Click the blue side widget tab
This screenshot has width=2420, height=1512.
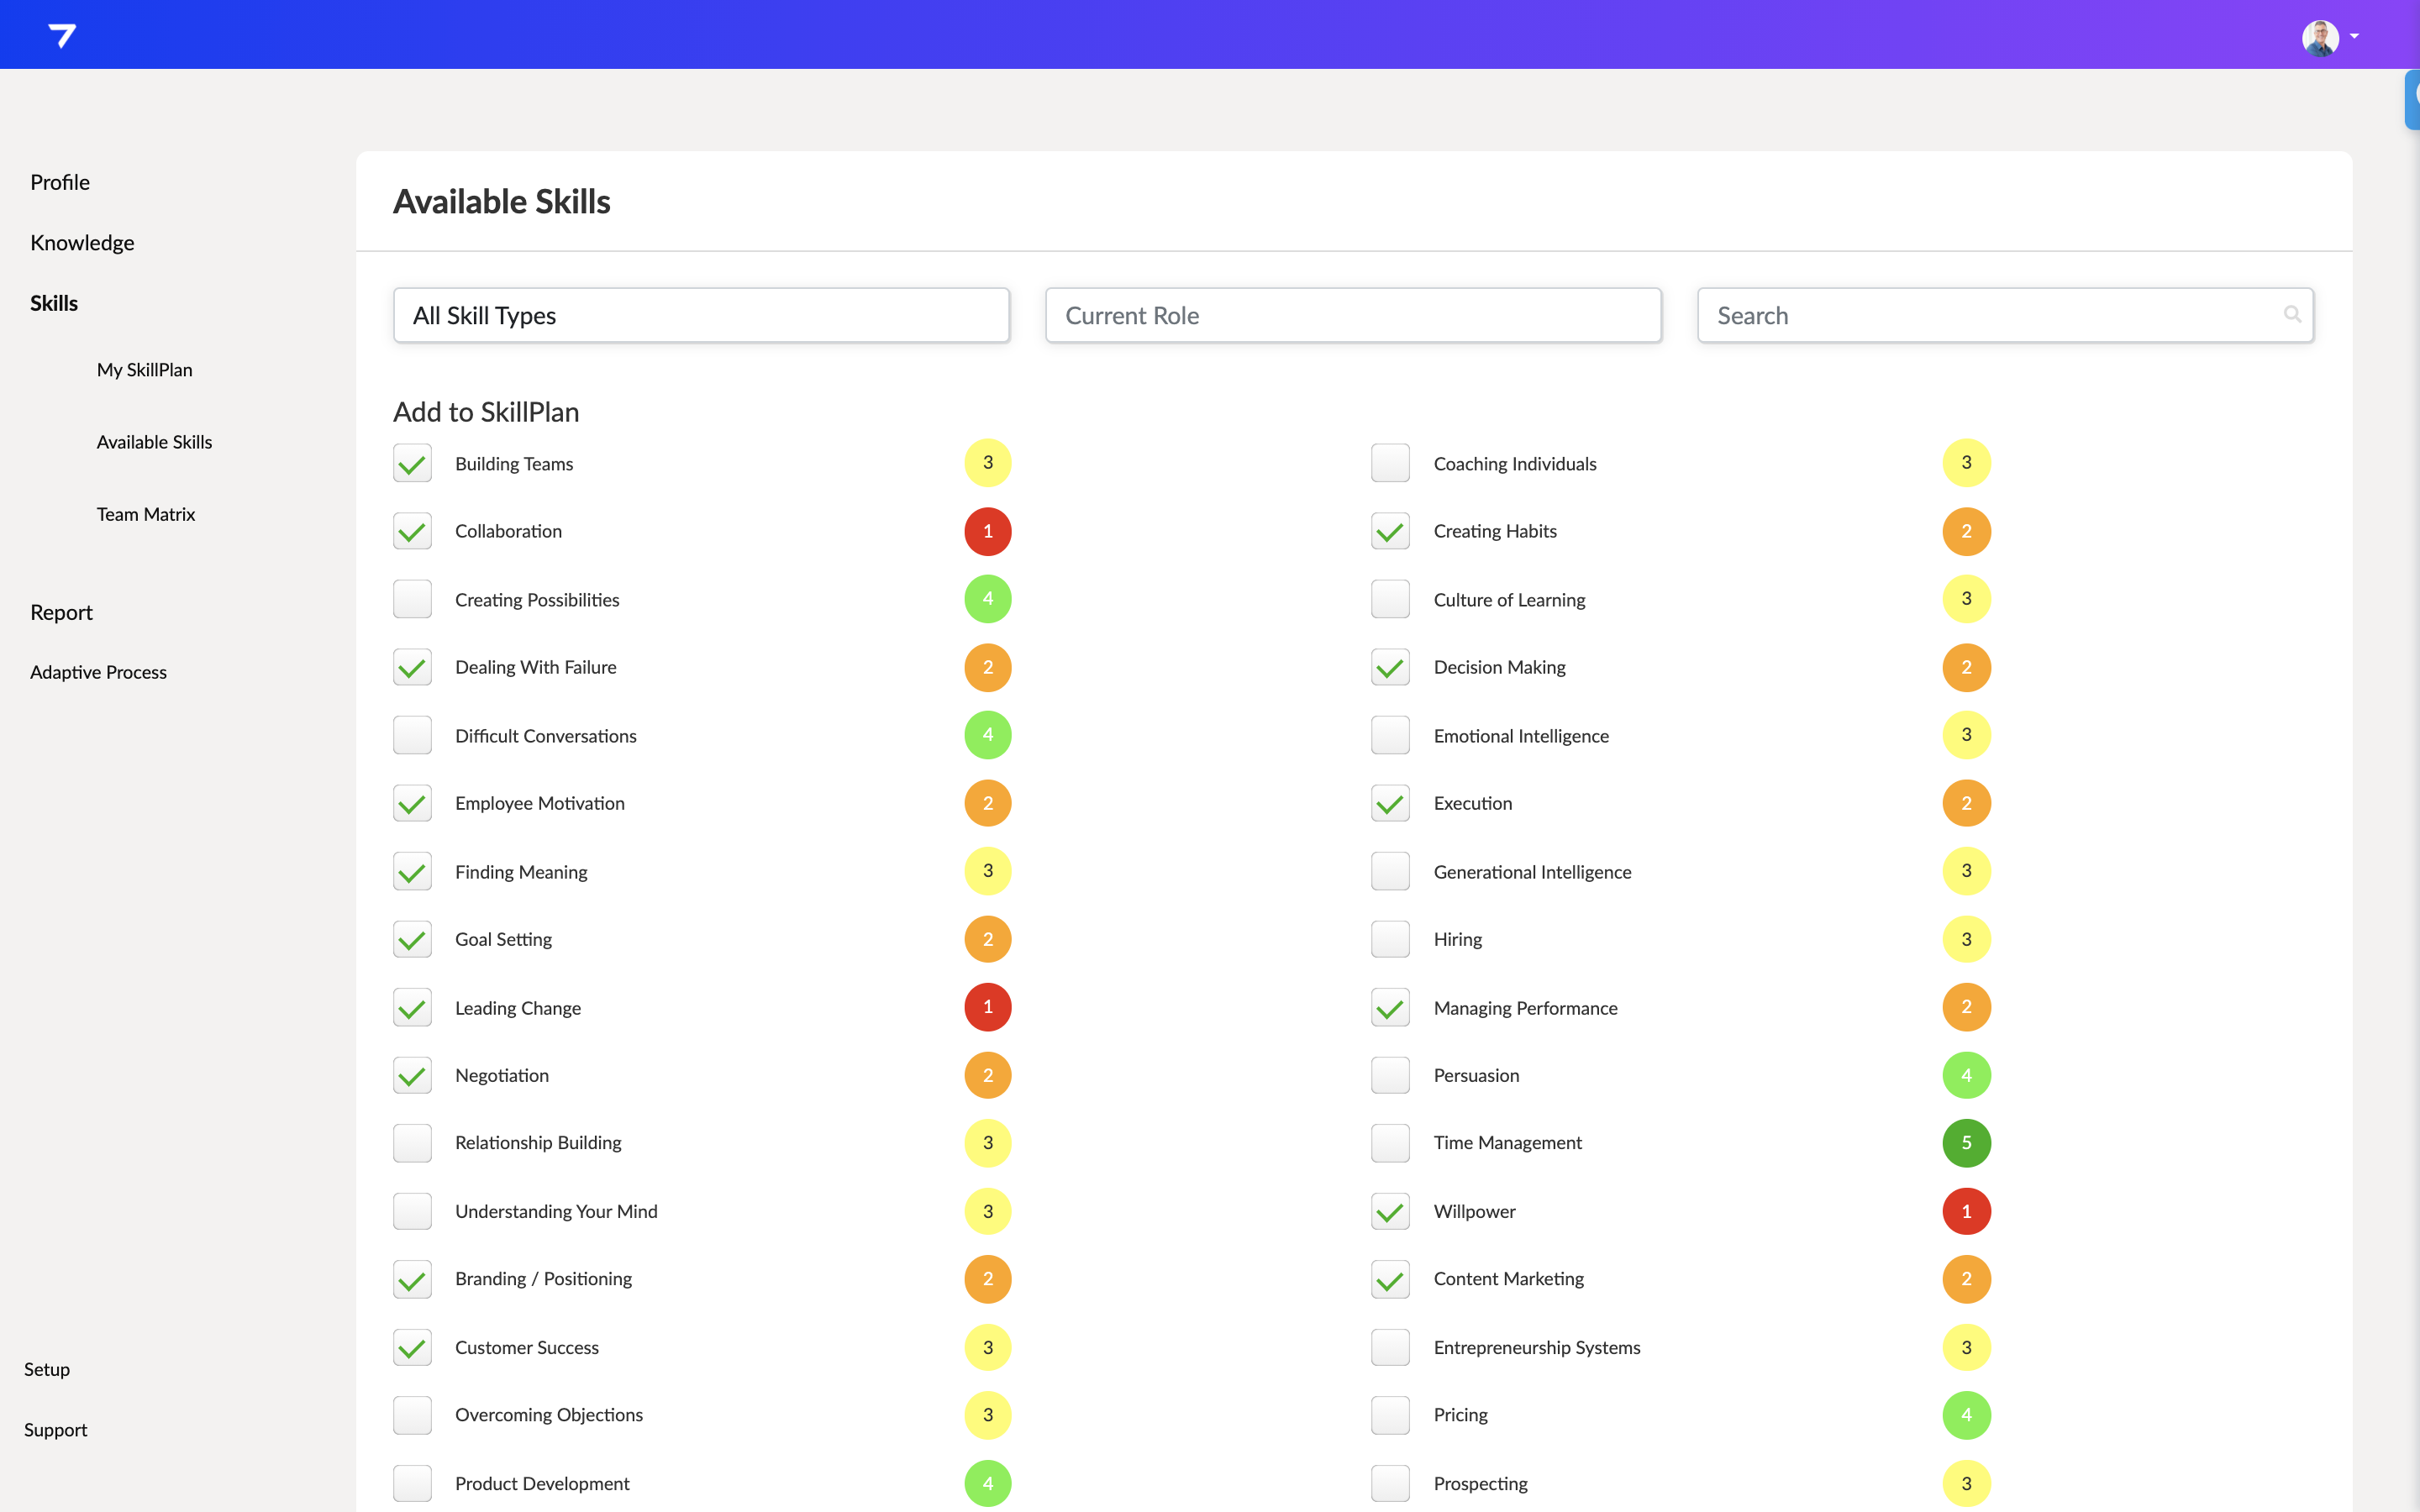coord(2412,99)
